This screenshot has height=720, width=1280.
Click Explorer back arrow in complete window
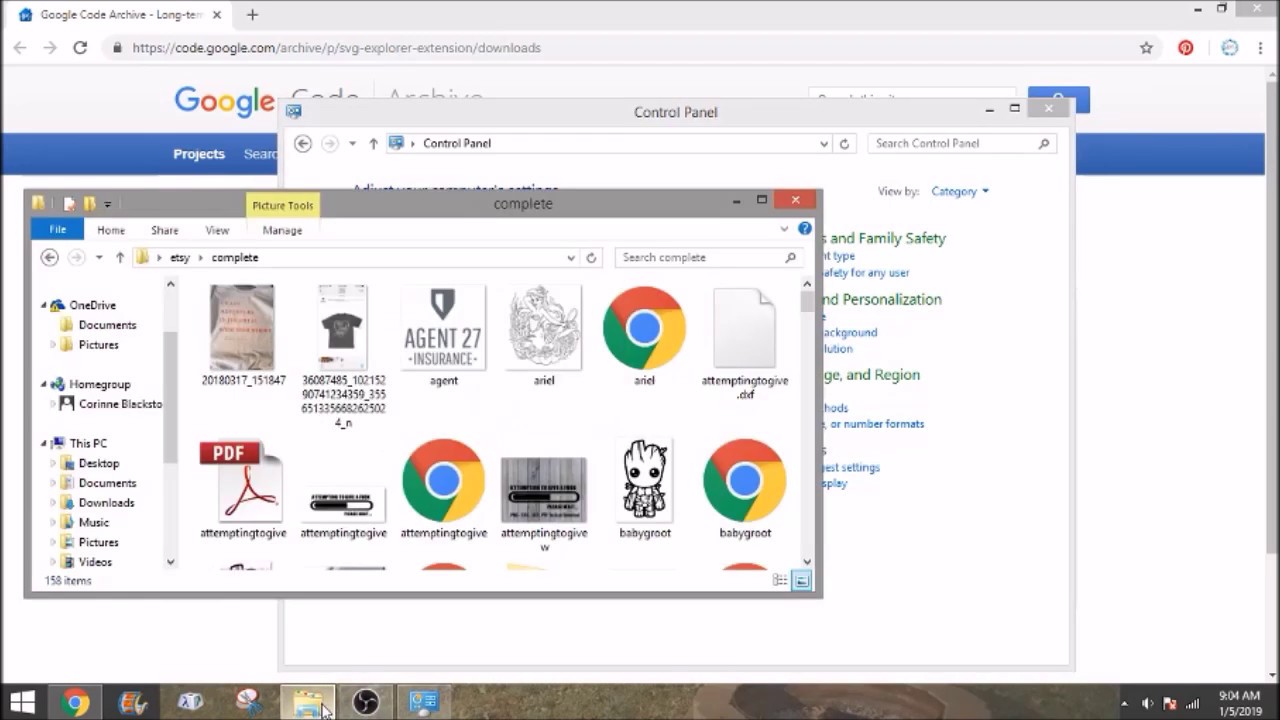(x=49, y=257)
